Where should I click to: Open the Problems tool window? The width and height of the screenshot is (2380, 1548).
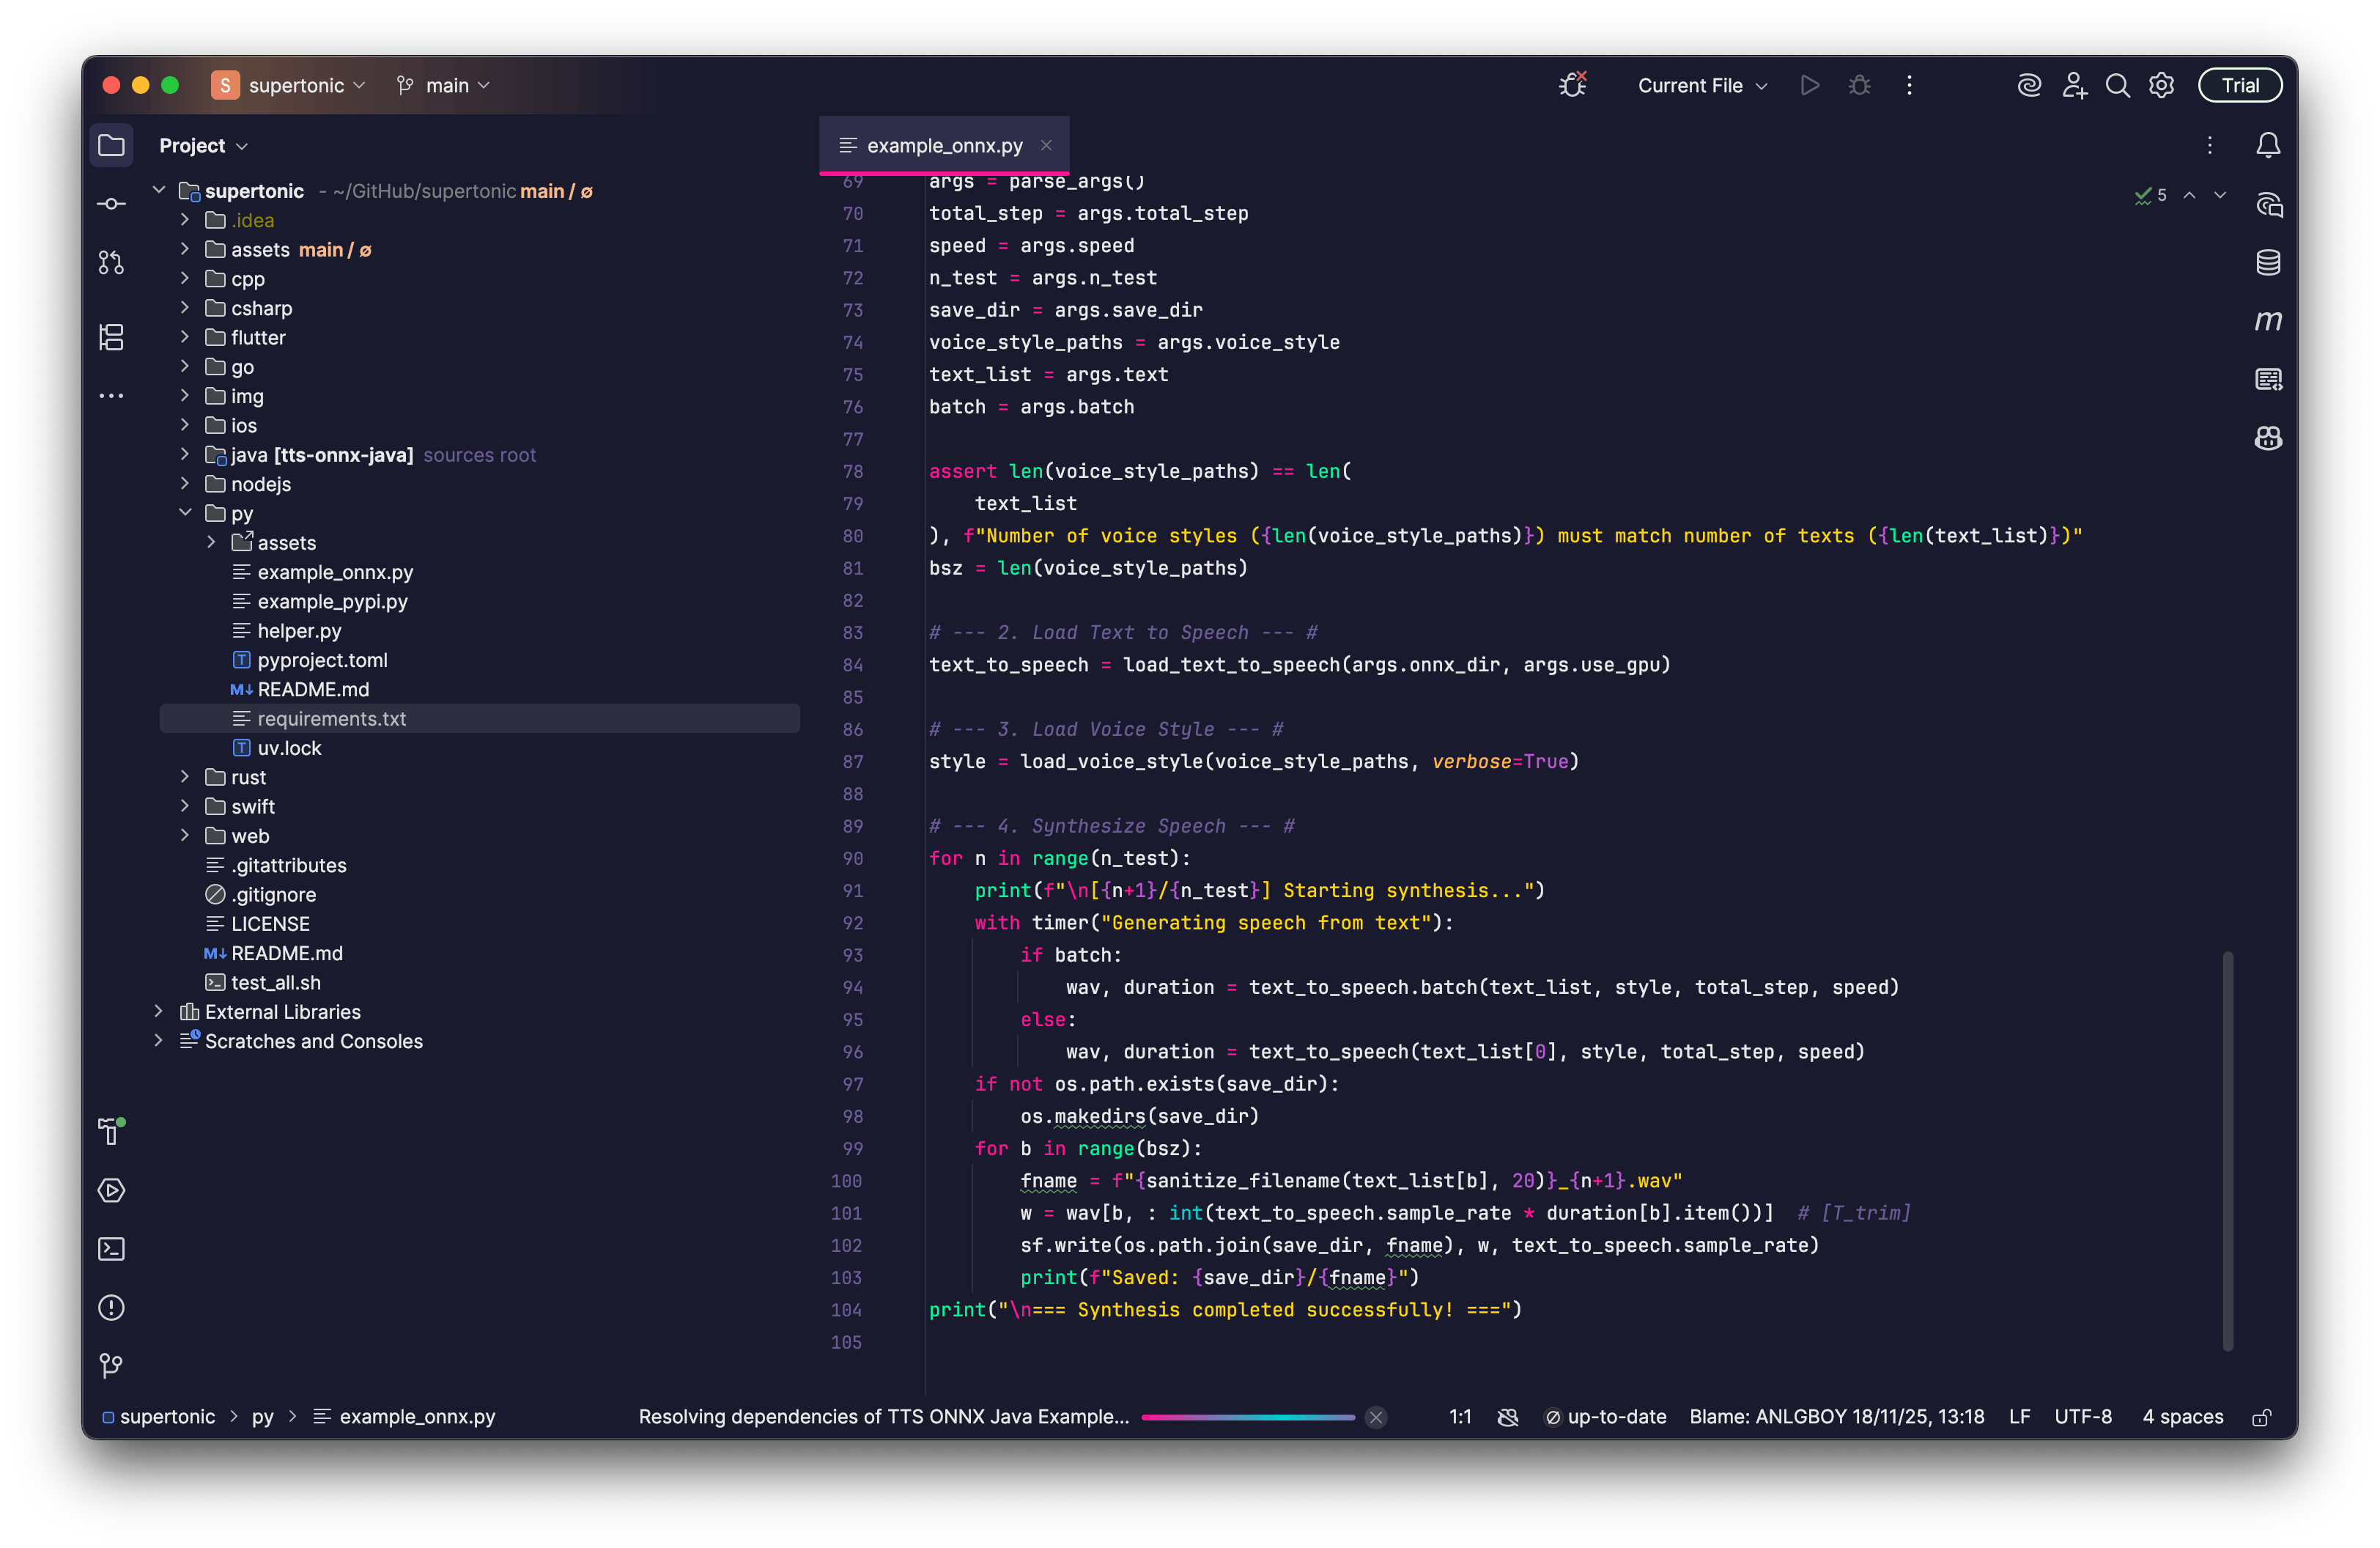tap(111, 1308)
